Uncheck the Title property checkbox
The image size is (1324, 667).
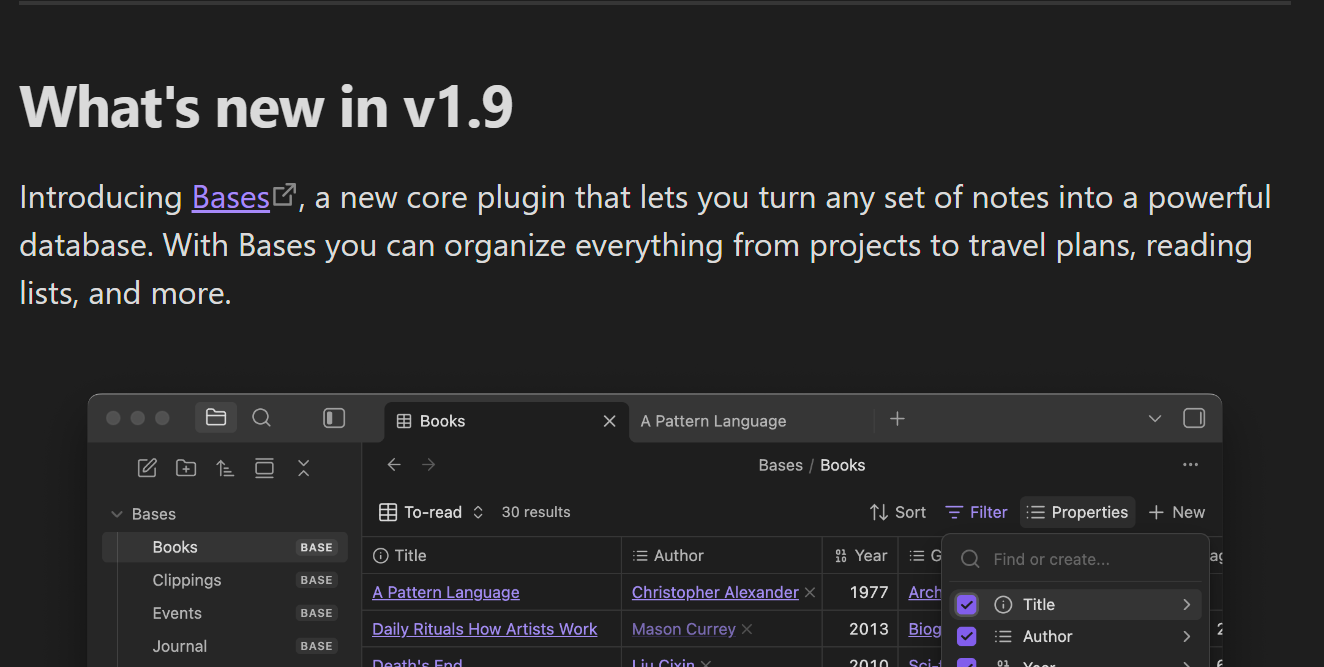(966, 605)
